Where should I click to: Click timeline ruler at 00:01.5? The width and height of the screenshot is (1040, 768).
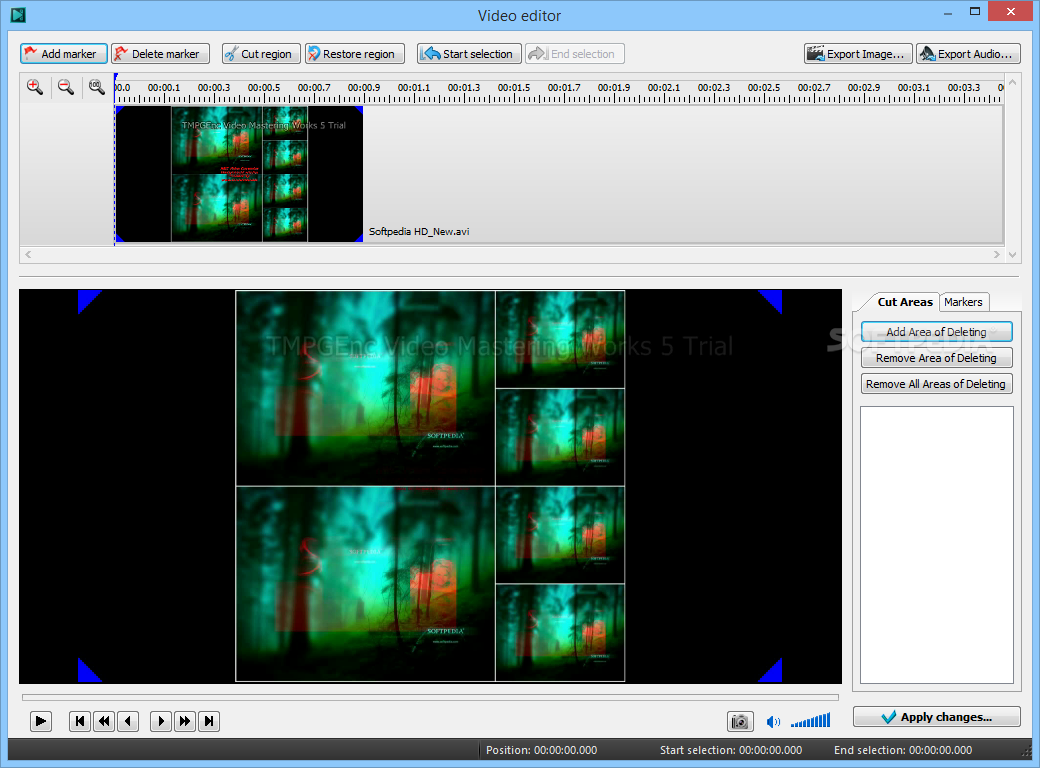point(514,88)
